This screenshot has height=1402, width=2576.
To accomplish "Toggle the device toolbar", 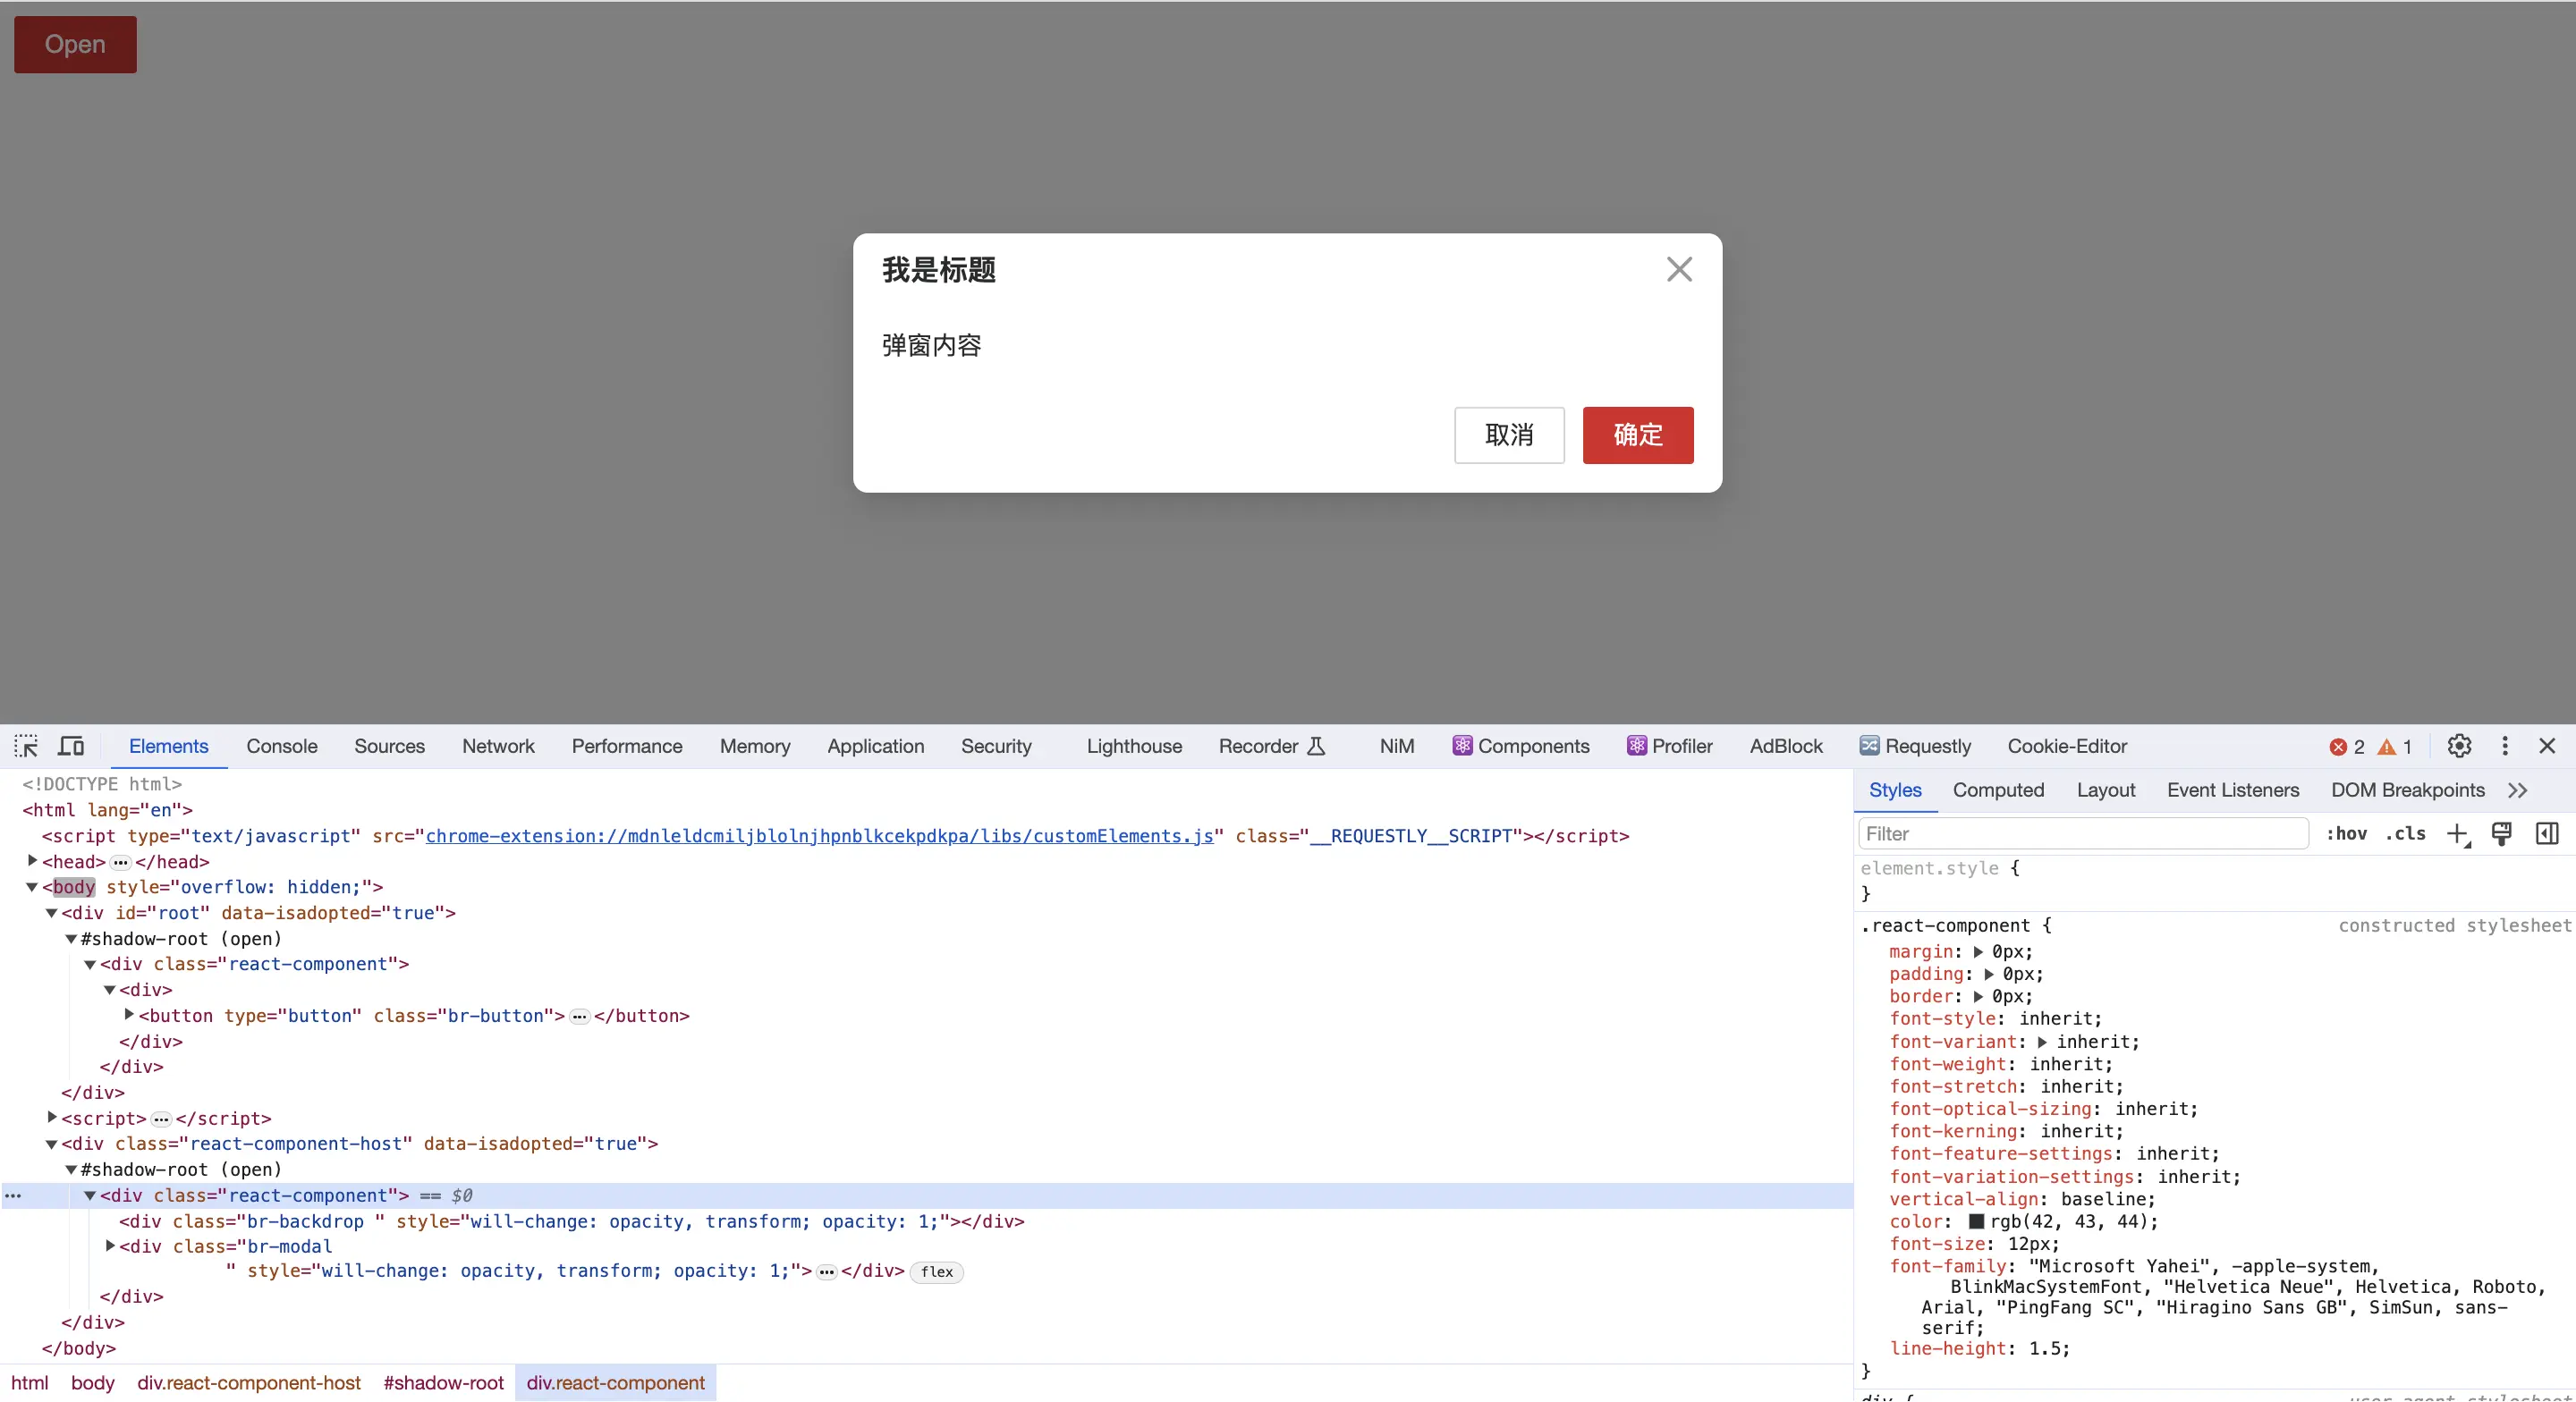I will [x=70, y=746].
